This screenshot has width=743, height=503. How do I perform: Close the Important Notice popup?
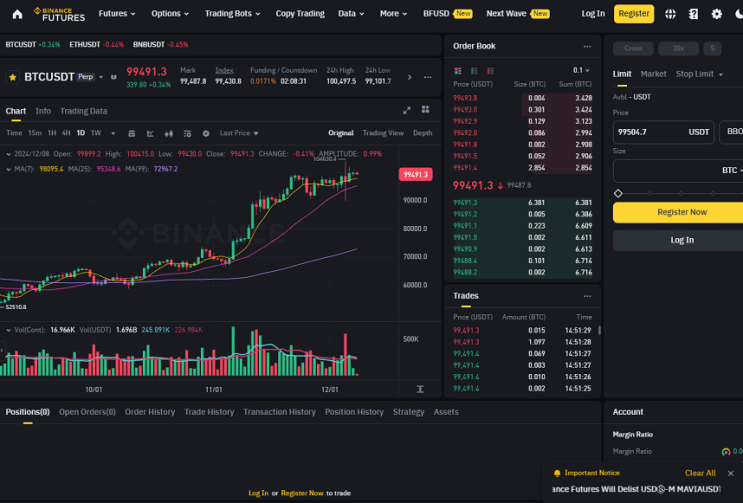tap(731, 473)
